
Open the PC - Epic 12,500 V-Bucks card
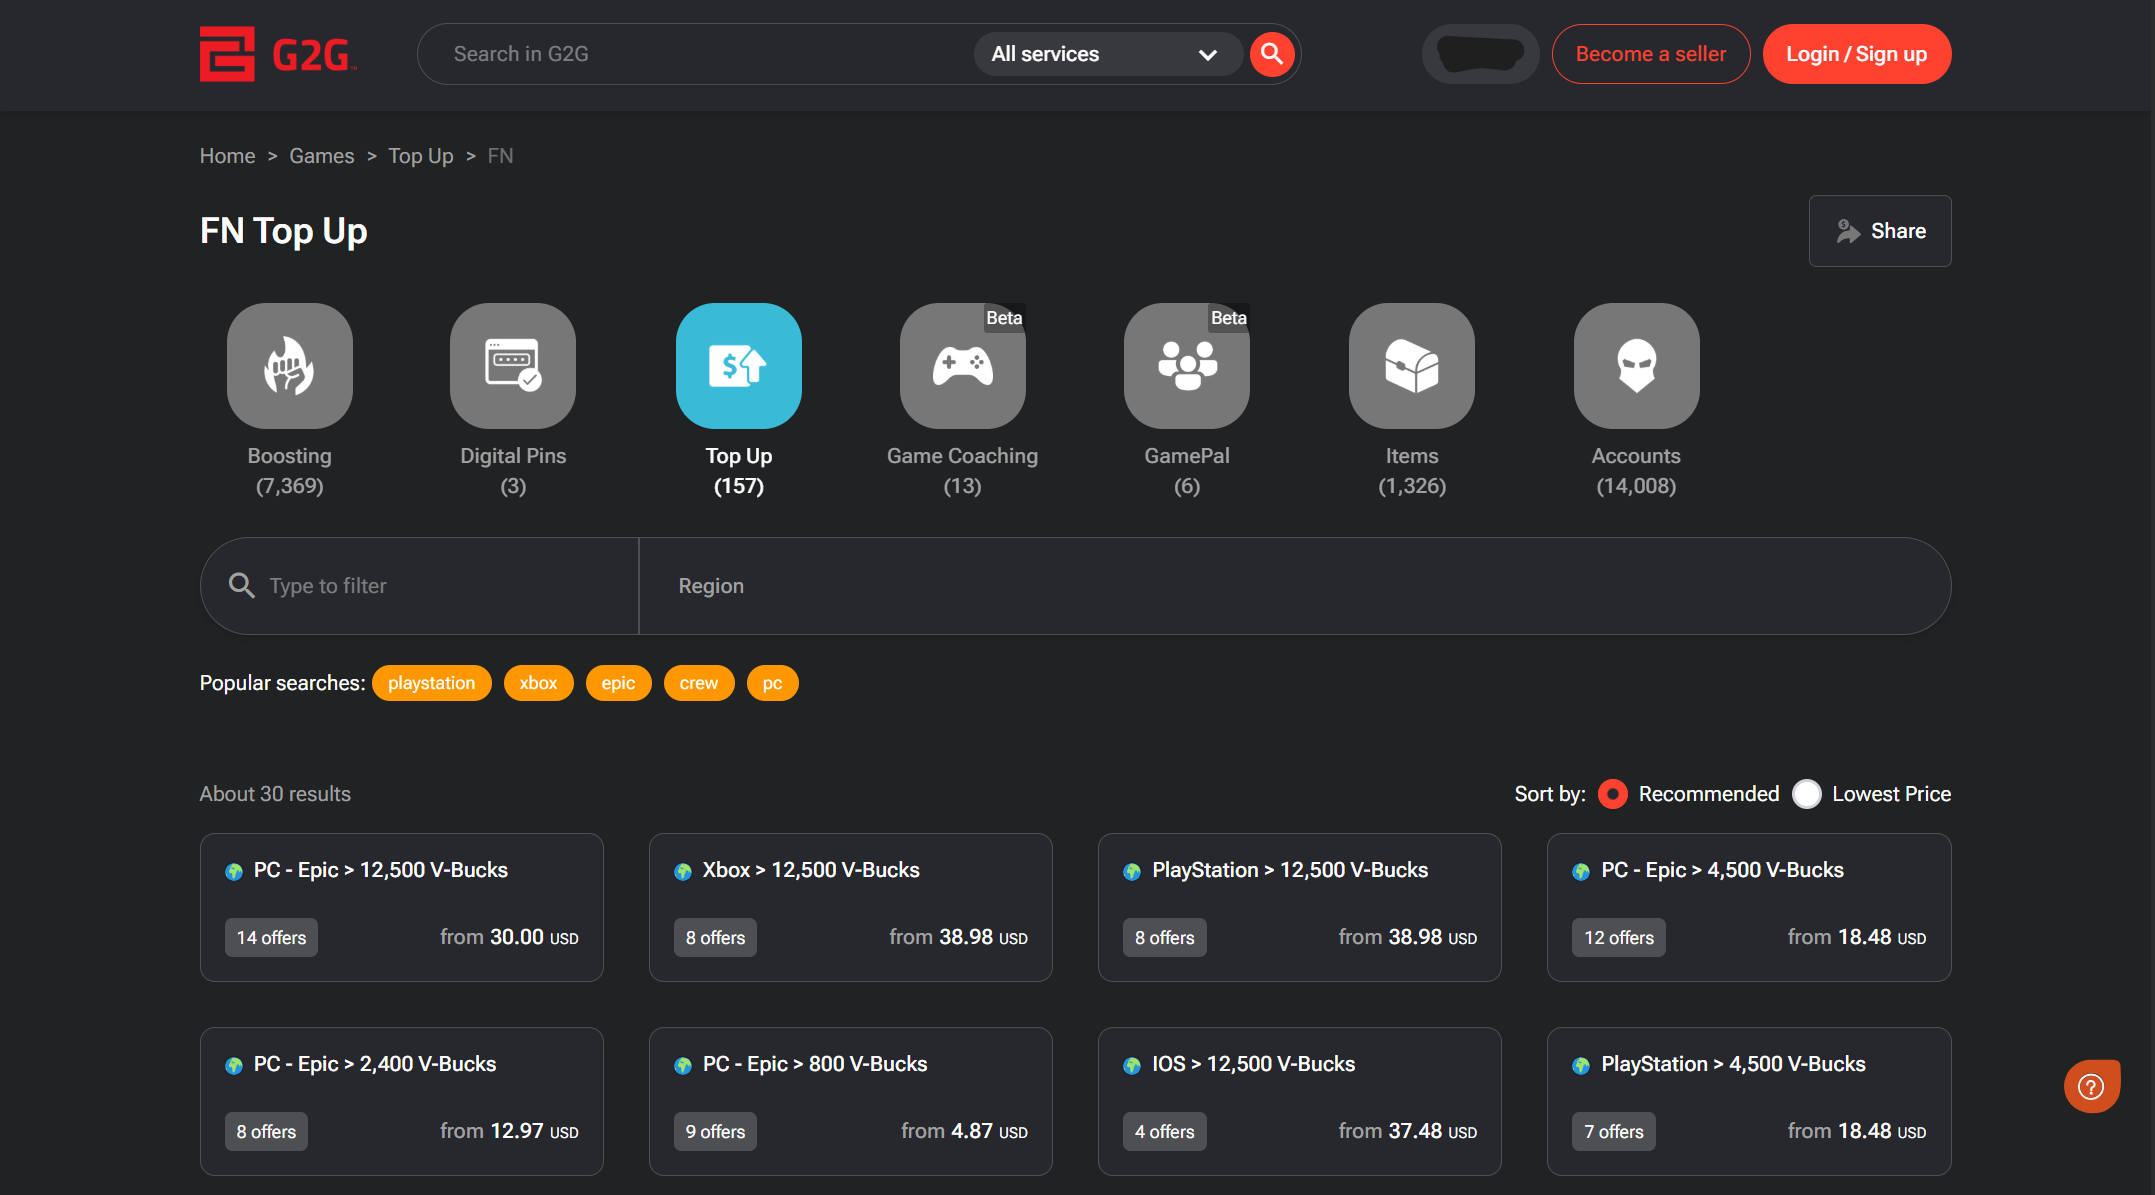(402, 907)
